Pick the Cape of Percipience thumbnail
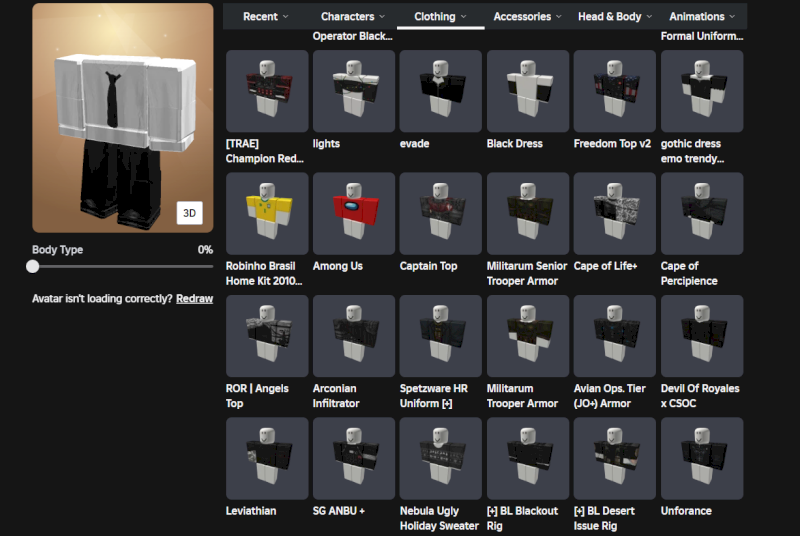The height and width of the screenshot is (536, 800). 702,213
